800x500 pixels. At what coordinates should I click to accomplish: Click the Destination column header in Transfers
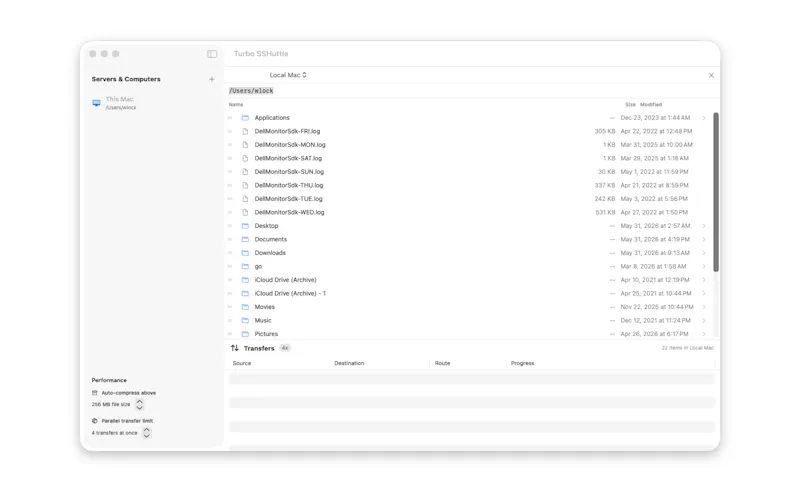click(x=349, y=363)
